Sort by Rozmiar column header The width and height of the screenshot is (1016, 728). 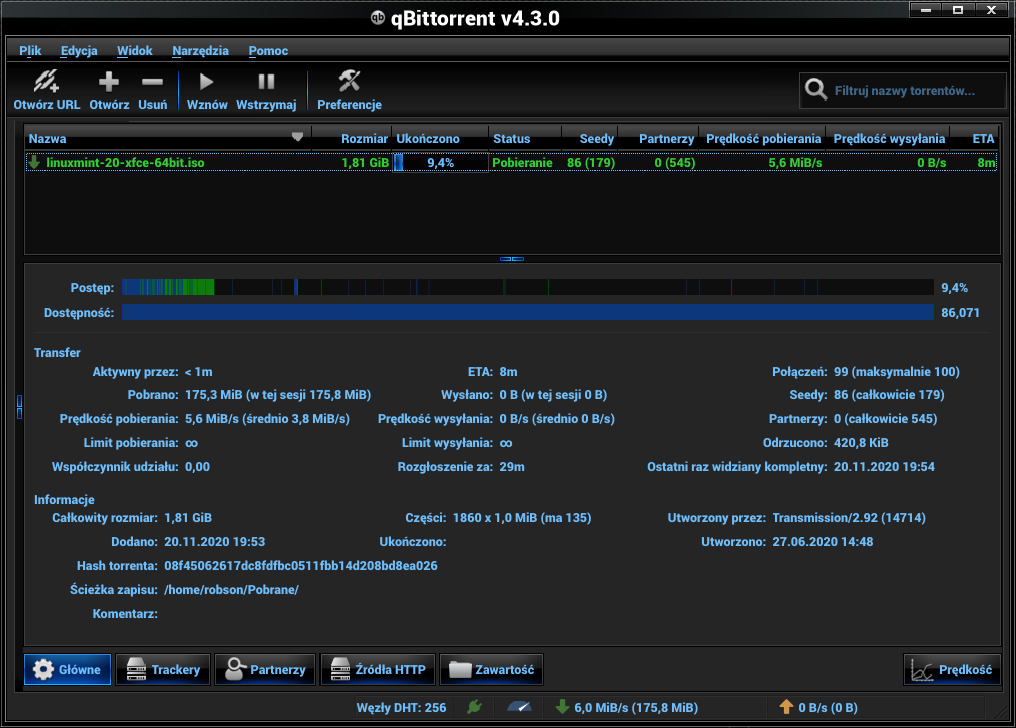click(352, 139)
